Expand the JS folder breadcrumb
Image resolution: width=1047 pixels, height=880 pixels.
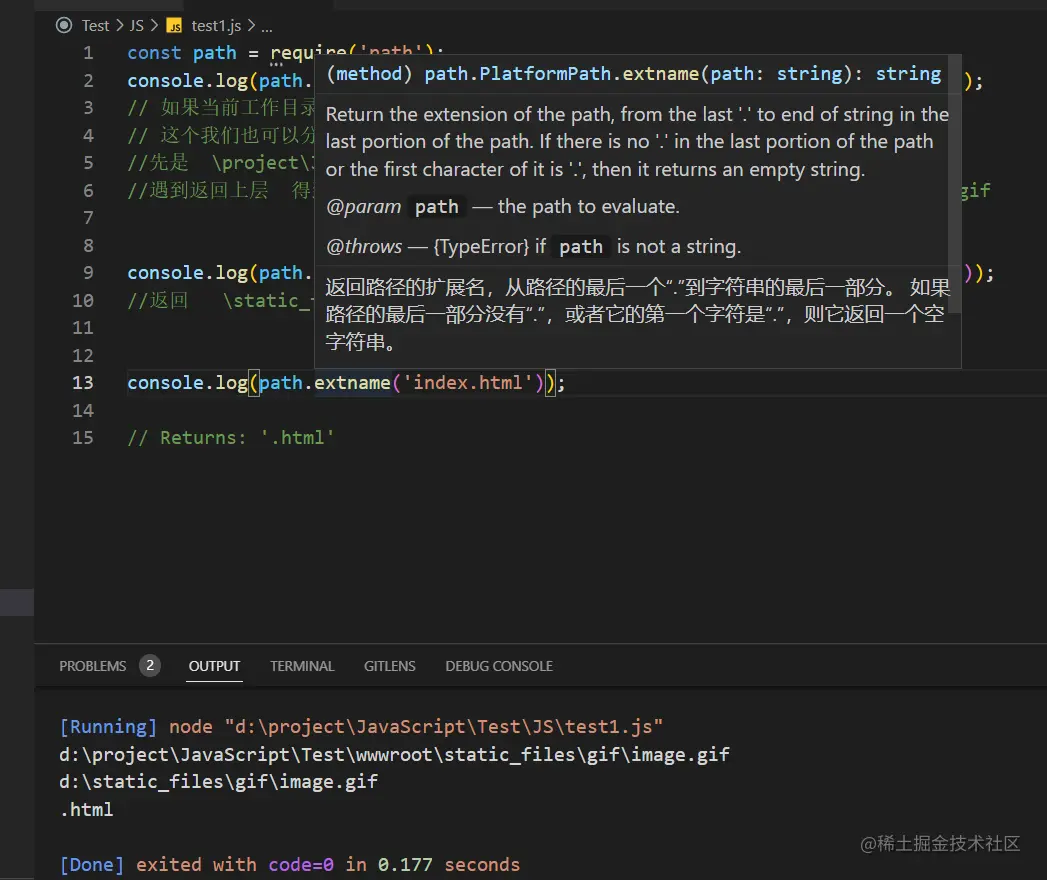[x=137, y=26]
